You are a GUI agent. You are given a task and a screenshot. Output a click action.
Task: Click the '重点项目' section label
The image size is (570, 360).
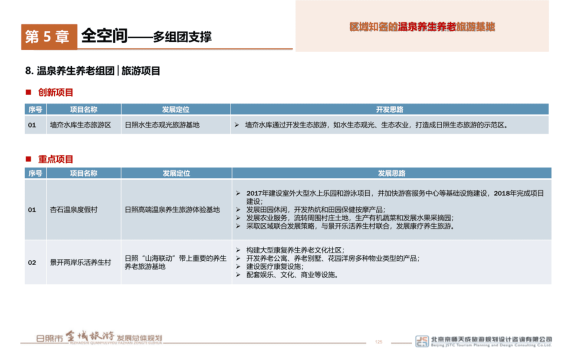point(56,159)
